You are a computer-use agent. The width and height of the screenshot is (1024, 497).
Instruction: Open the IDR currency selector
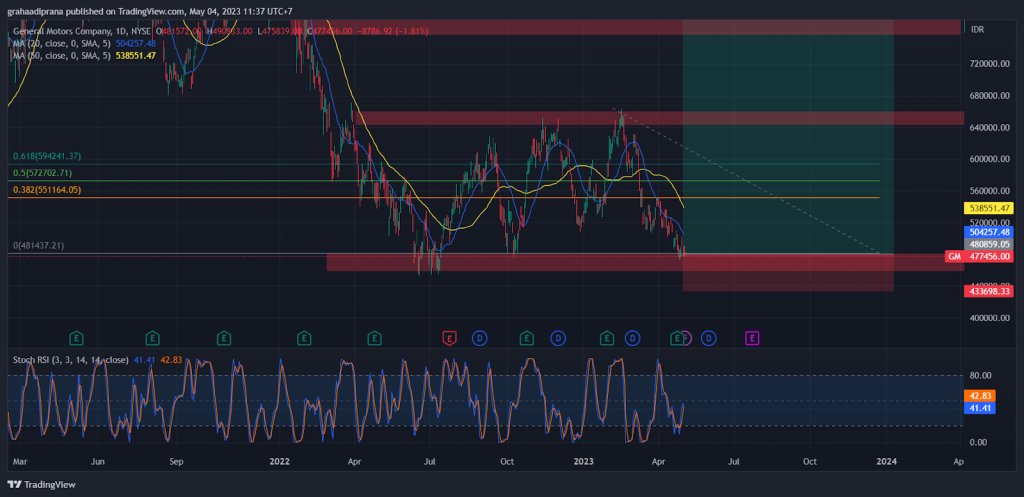(978, 29)
